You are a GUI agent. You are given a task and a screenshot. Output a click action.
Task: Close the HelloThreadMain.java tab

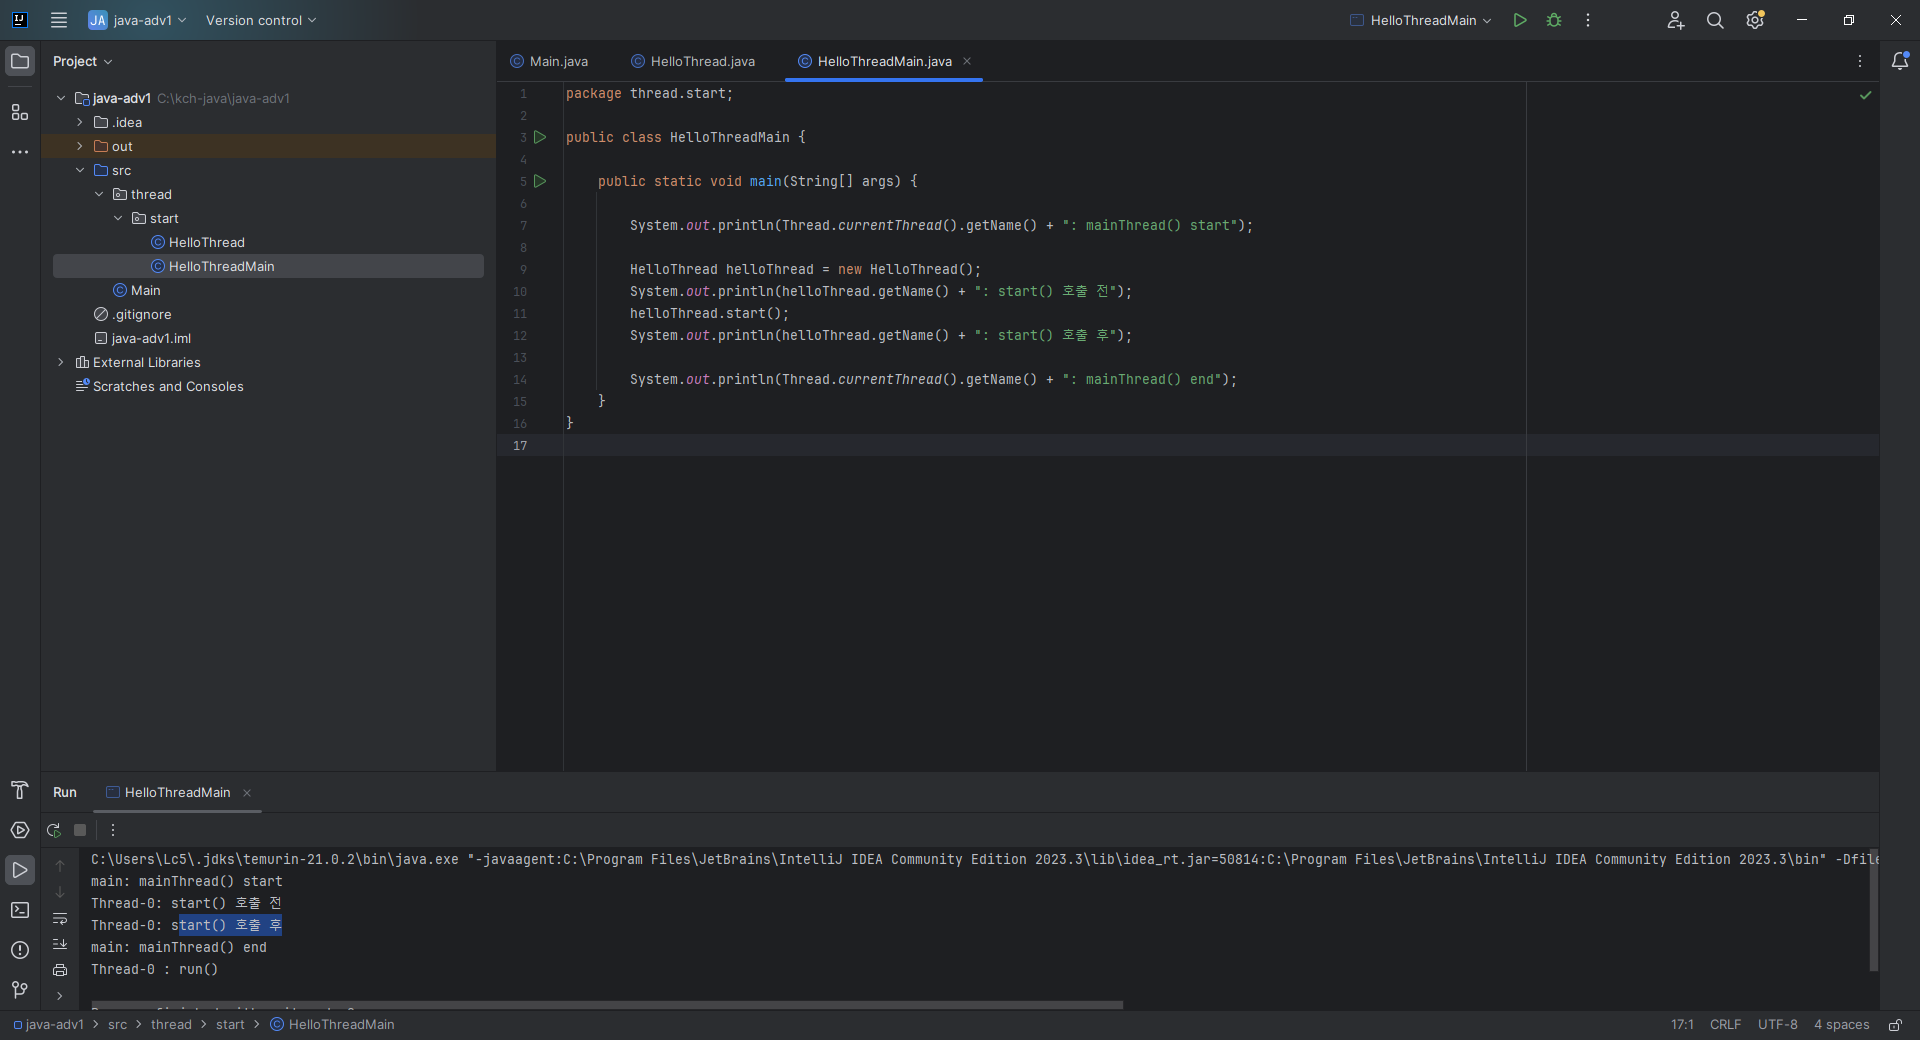(967, 61)
